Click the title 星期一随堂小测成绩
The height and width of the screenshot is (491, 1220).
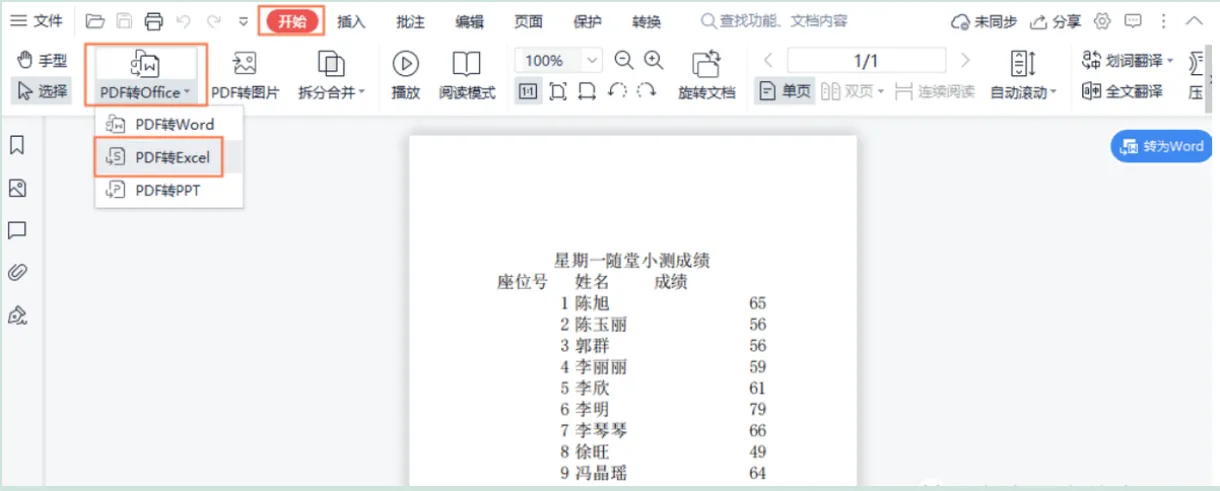point(632,260)
